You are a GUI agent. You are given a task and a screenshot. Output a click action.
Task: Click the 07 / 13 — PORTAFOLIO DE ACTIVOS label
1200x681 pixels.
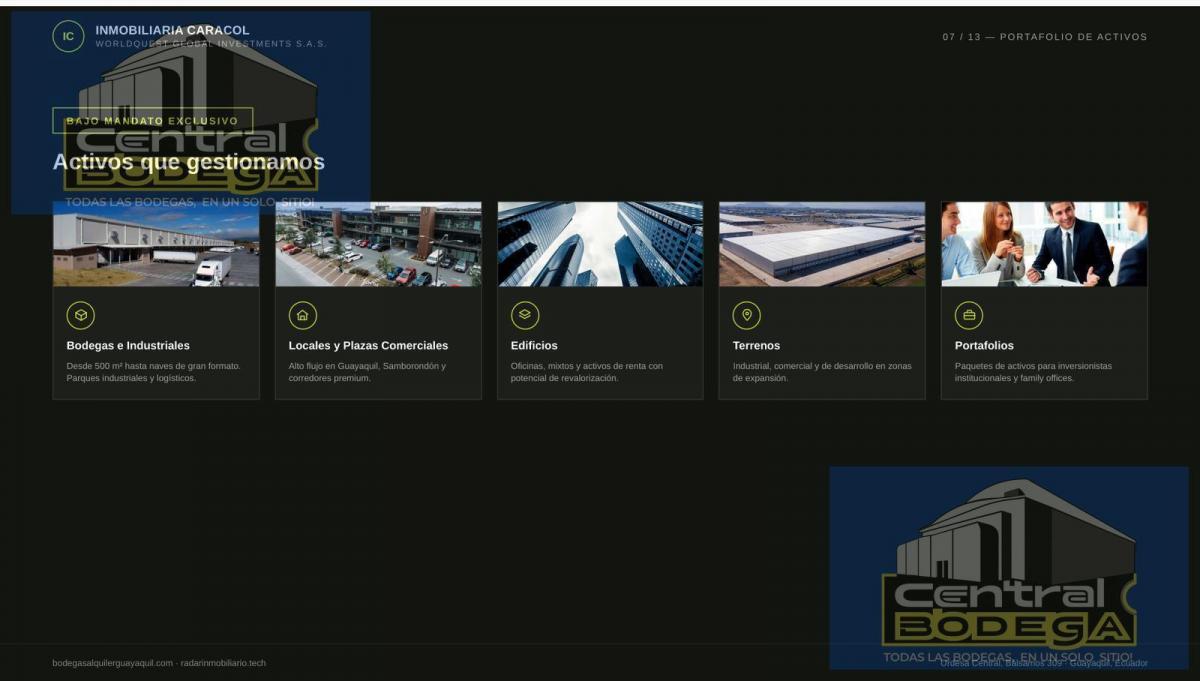1045,37
